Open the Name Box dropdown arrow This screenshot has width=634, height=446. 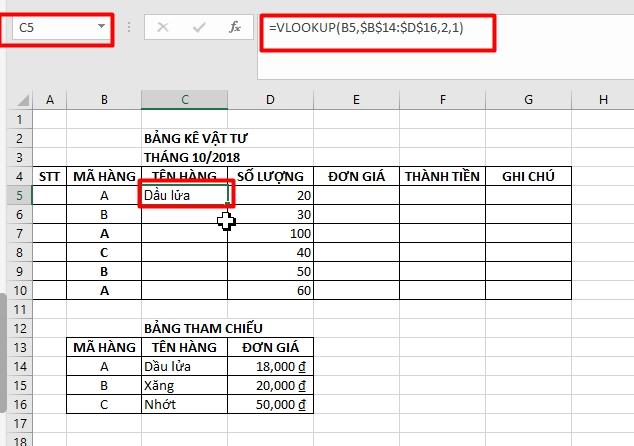101,27
